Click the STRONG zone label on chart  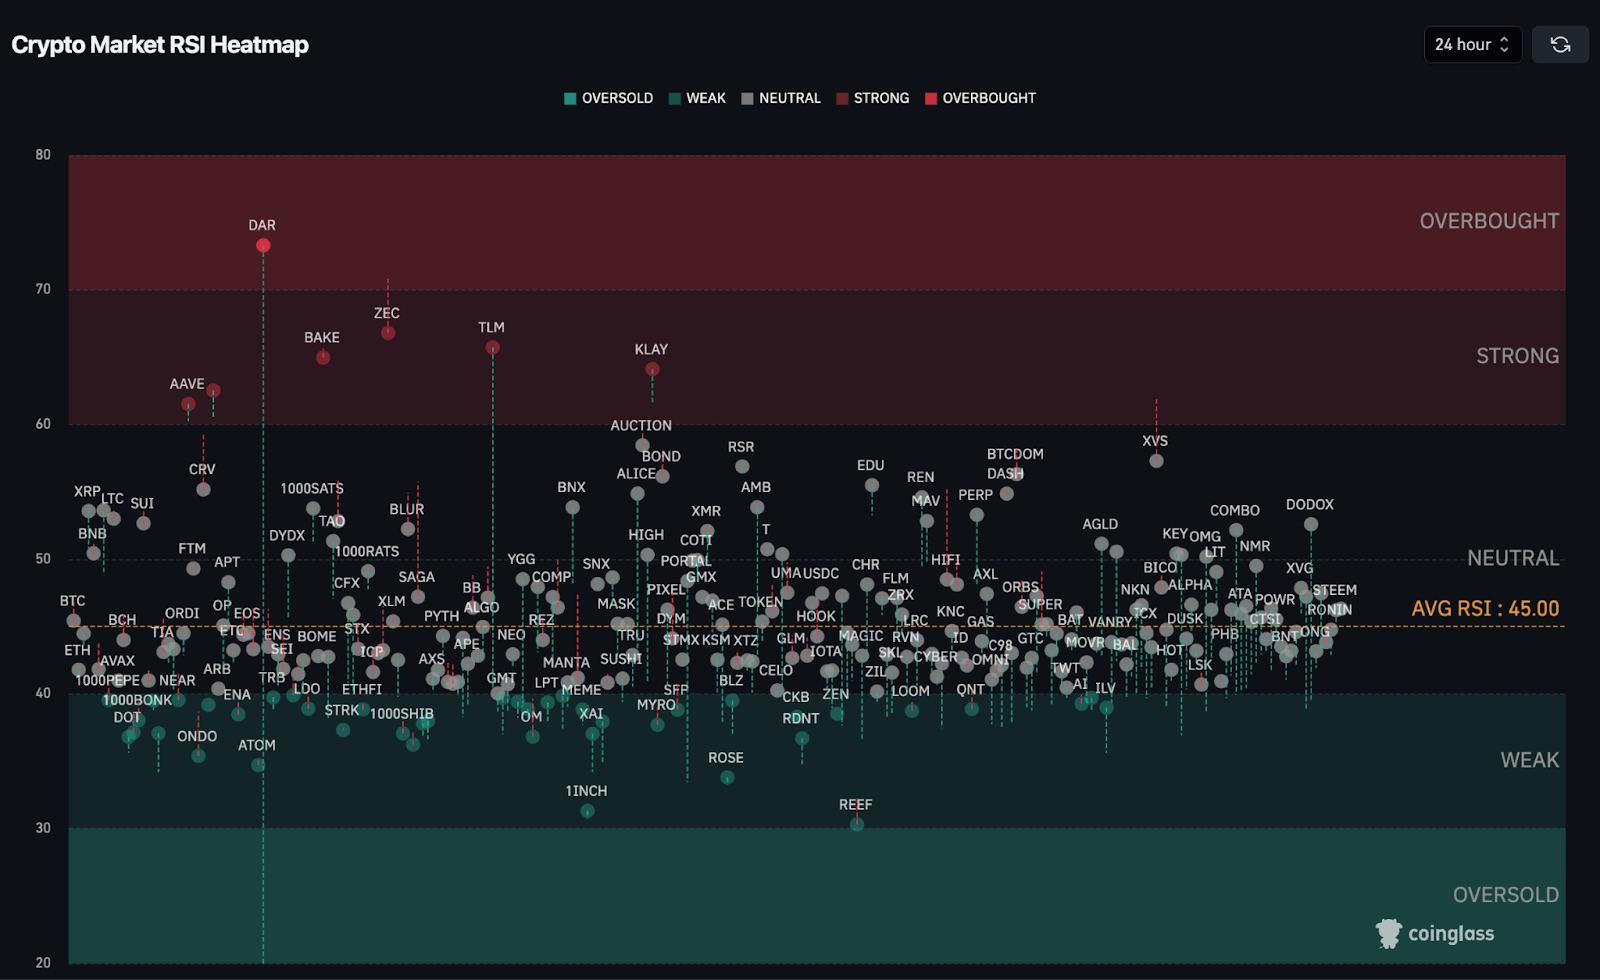point(1518,356)
